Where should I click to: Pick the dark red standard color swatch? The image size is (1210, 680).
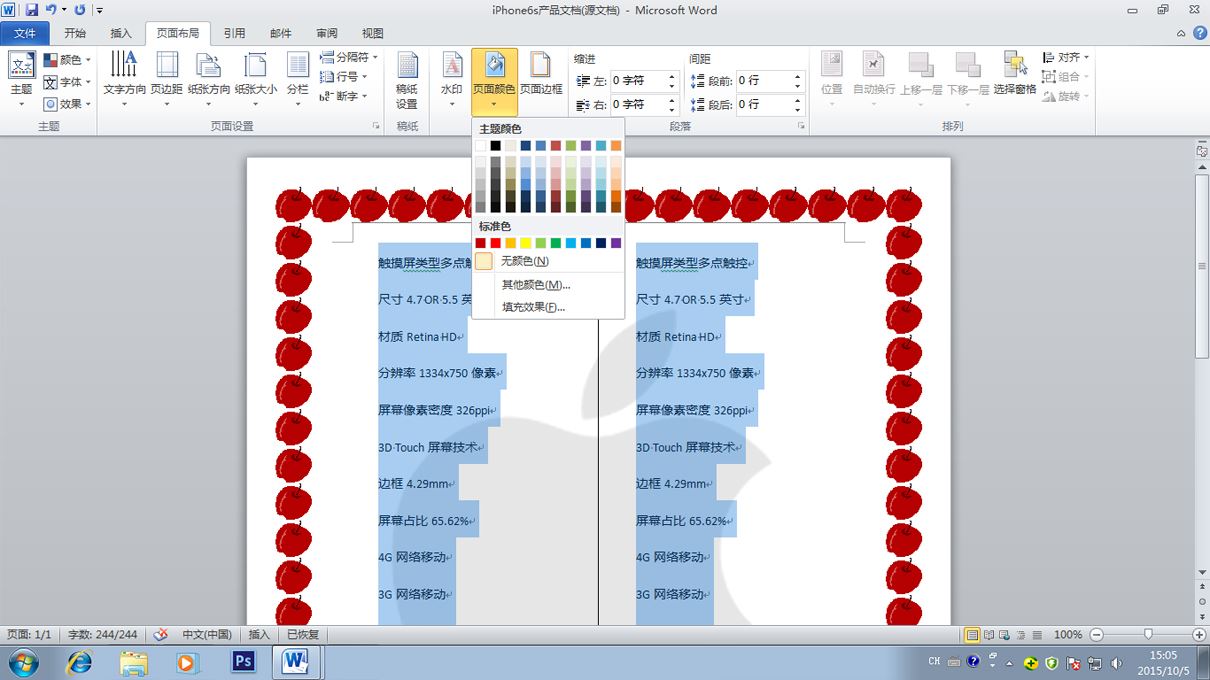[481, 243]
